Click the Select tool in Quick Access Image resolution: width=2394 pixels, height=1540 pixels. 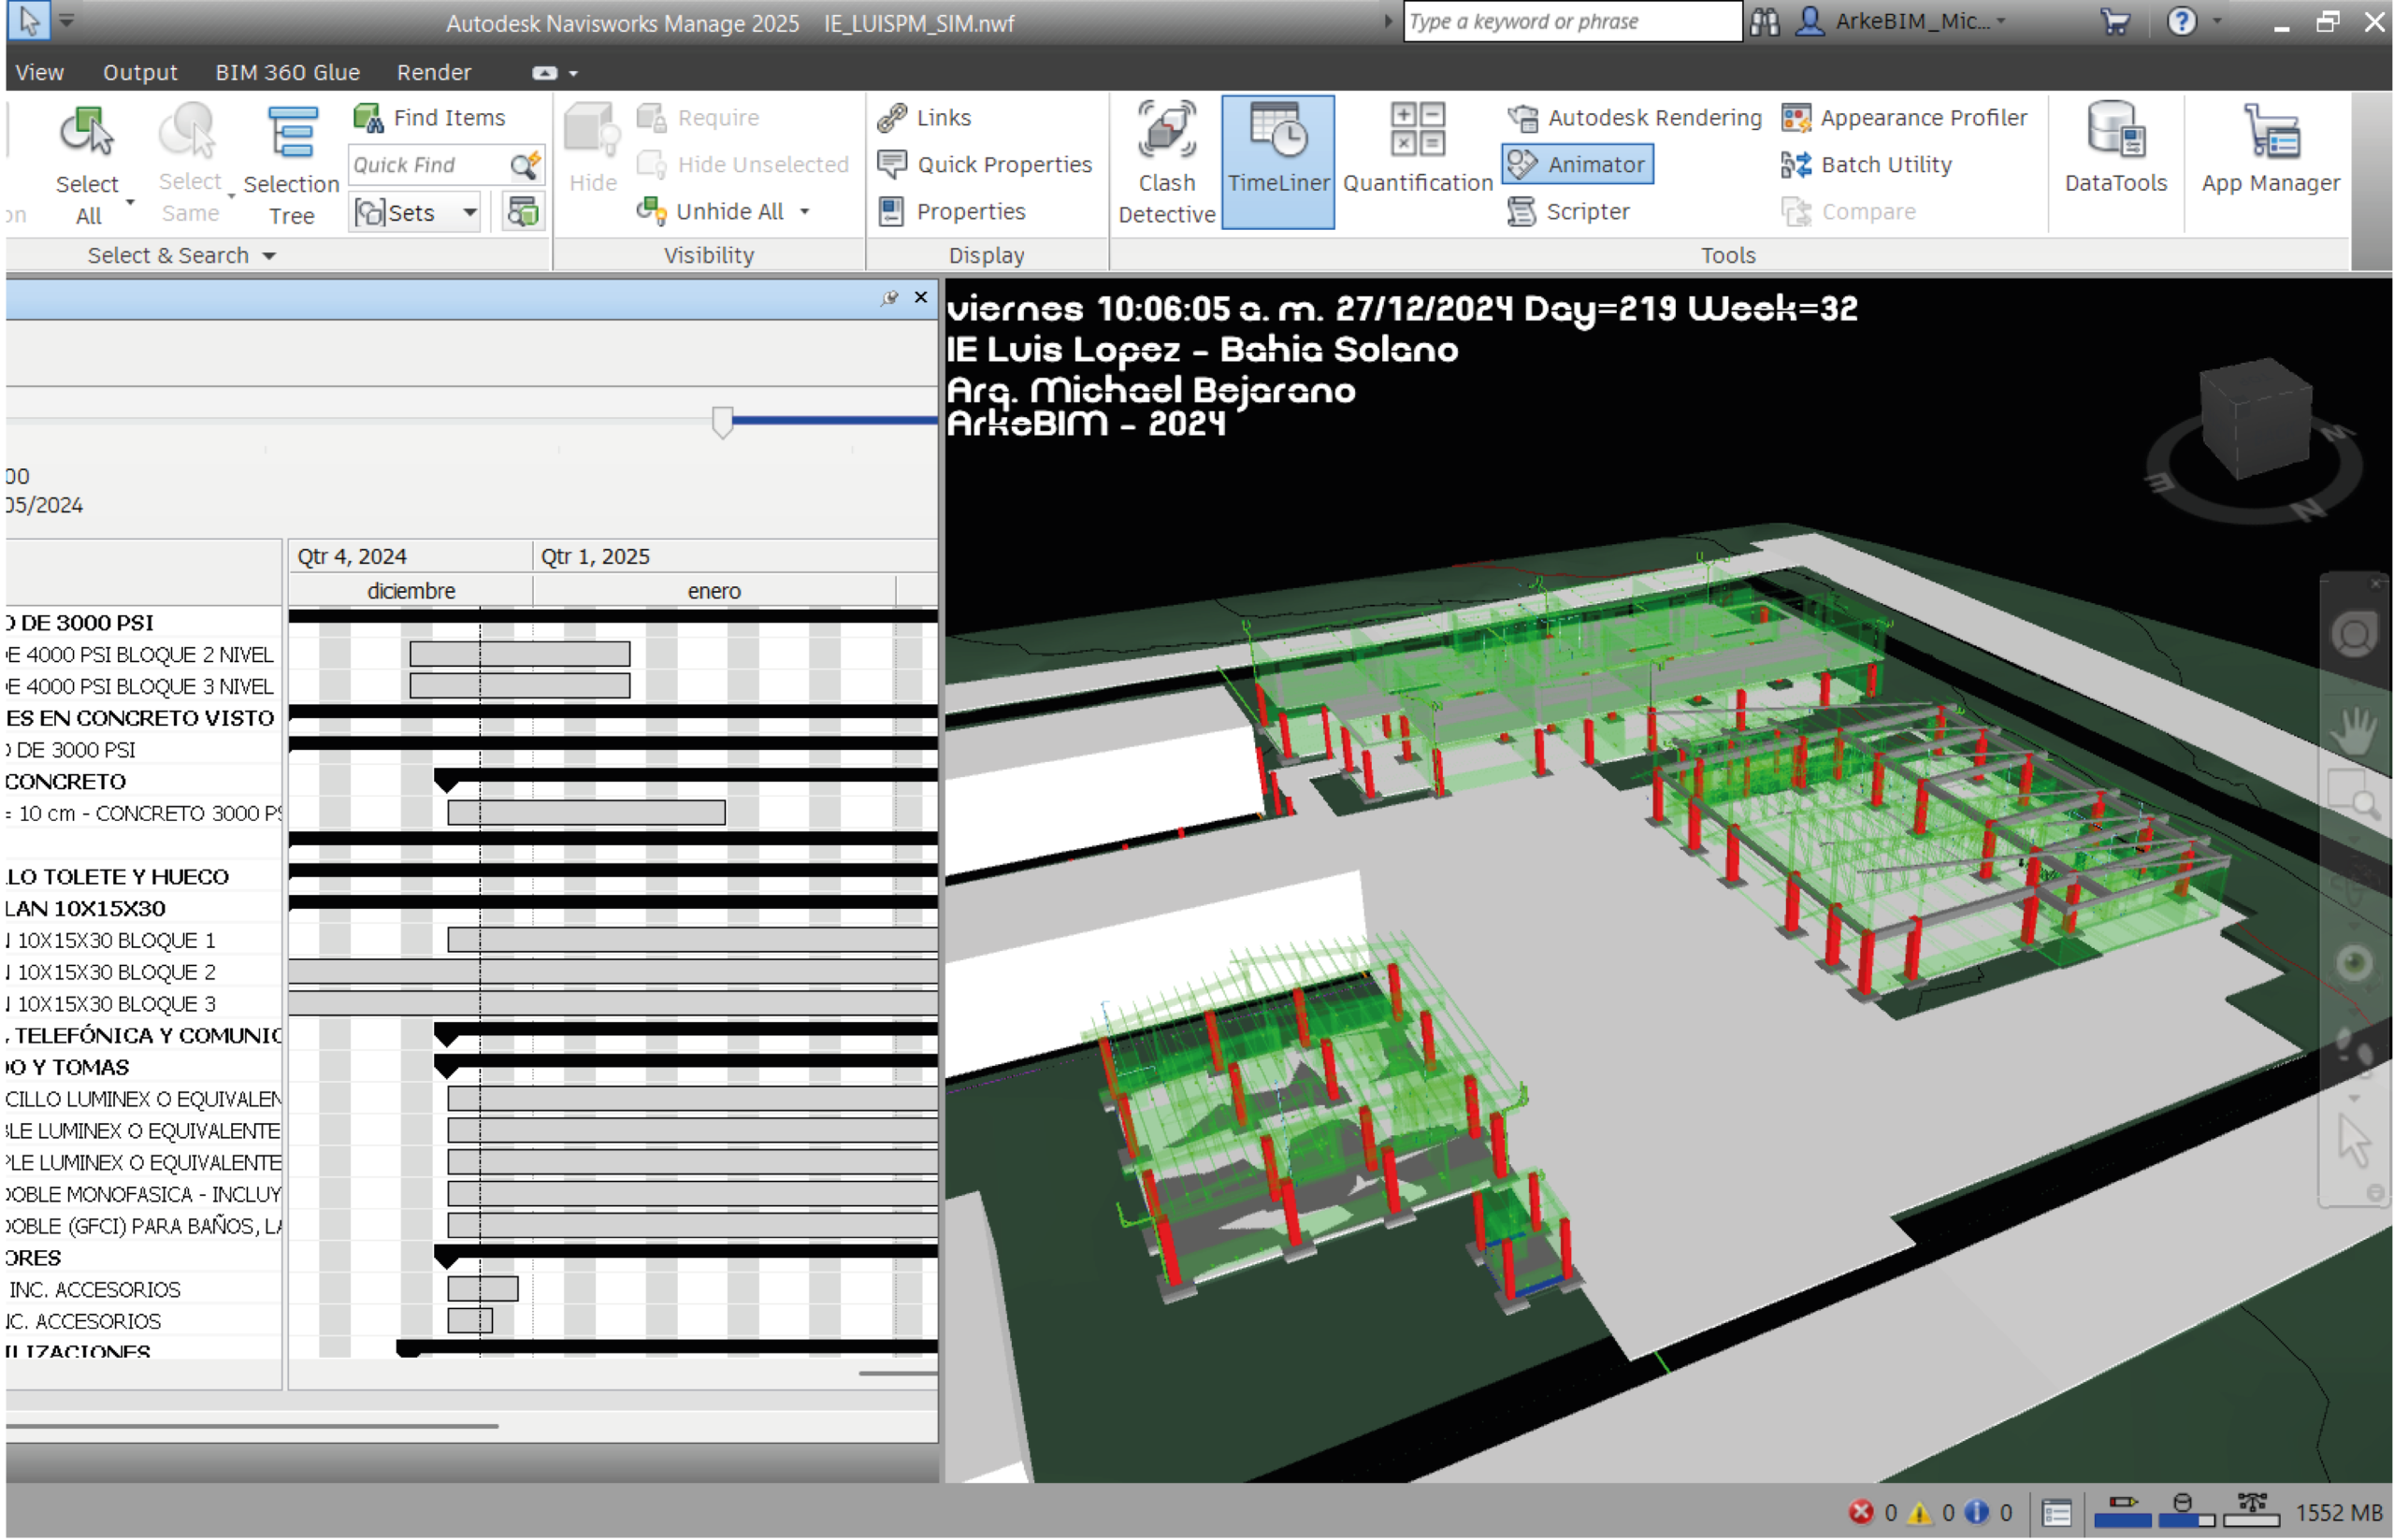click(x=29, y=20)
